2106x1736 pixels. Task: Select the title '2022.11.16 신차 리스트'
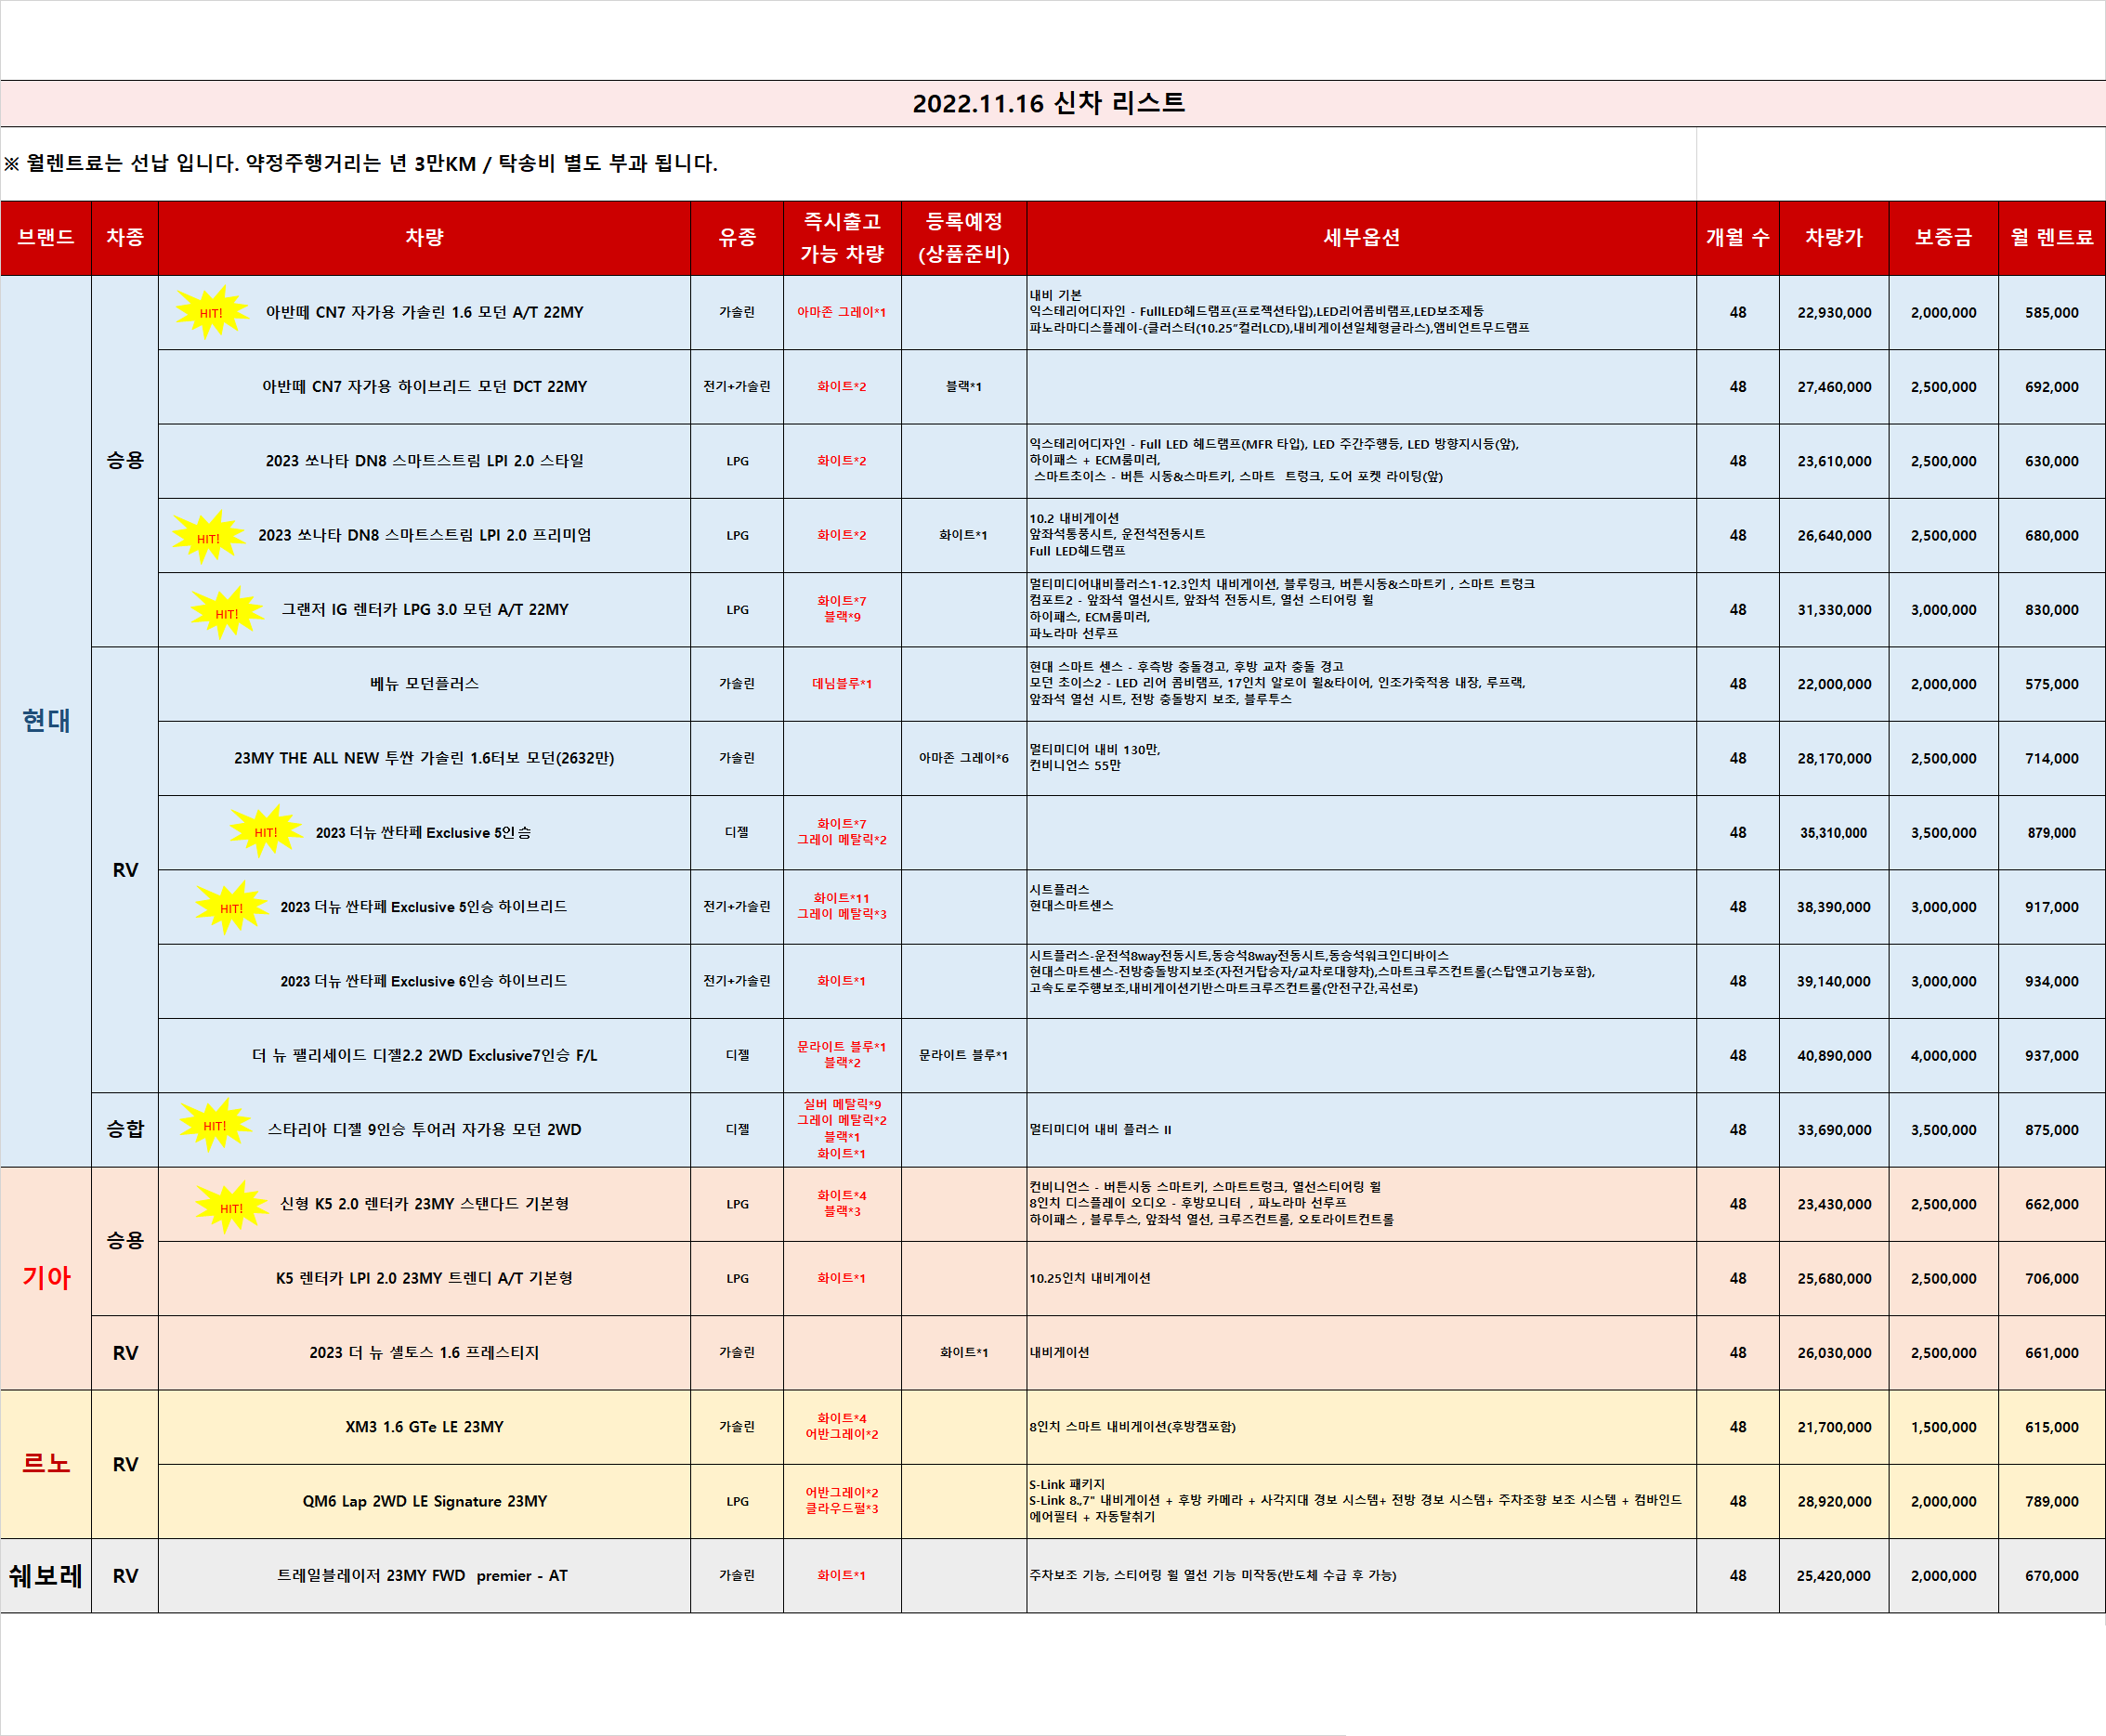coord(1049,103)
